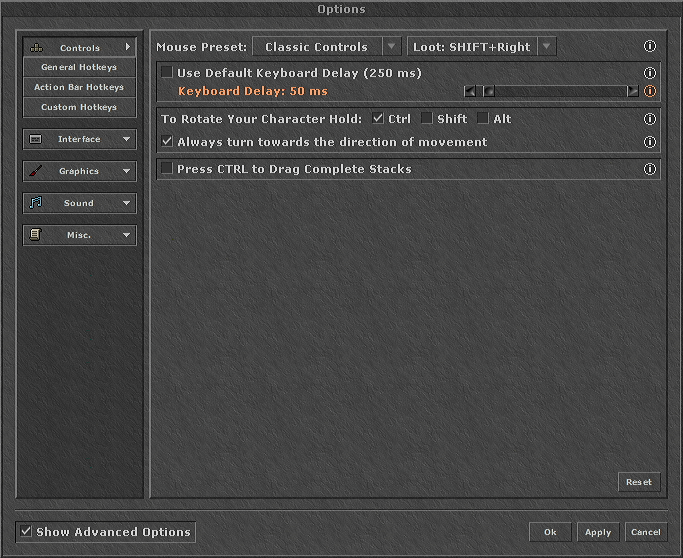Toggle Always turn towards direction of movement

[x=167, y=142]
